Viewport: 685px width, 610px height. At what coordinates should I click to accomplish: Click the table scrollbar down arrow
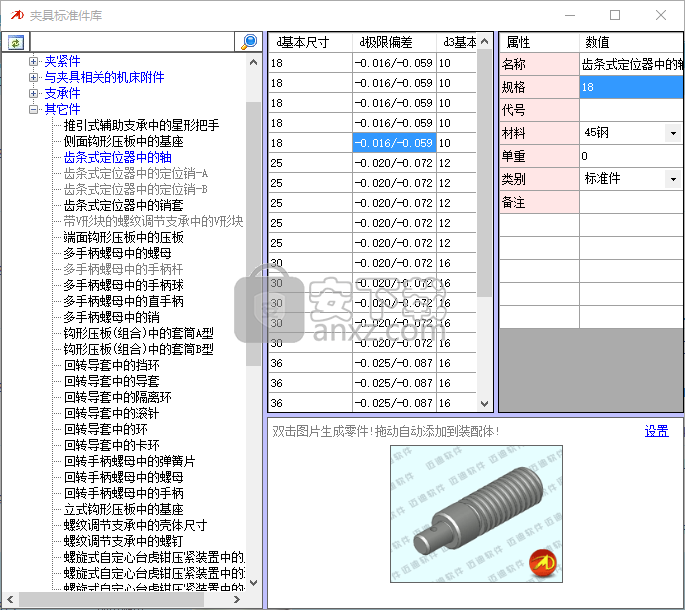[484, 404]
